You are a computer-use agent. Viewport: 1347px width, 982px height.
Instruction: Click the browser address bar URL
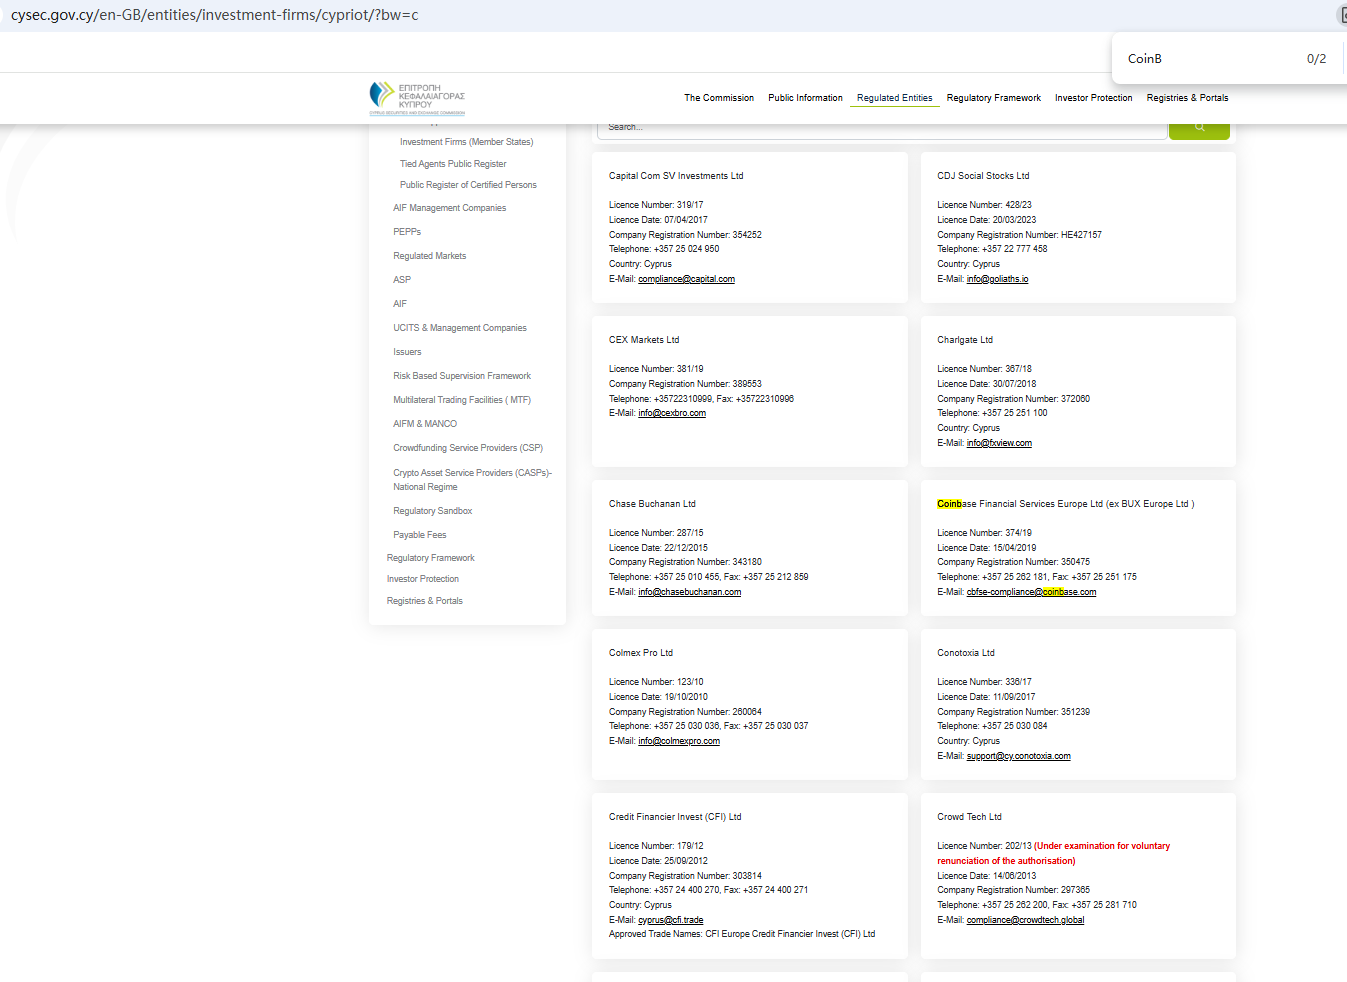[215, 15]
